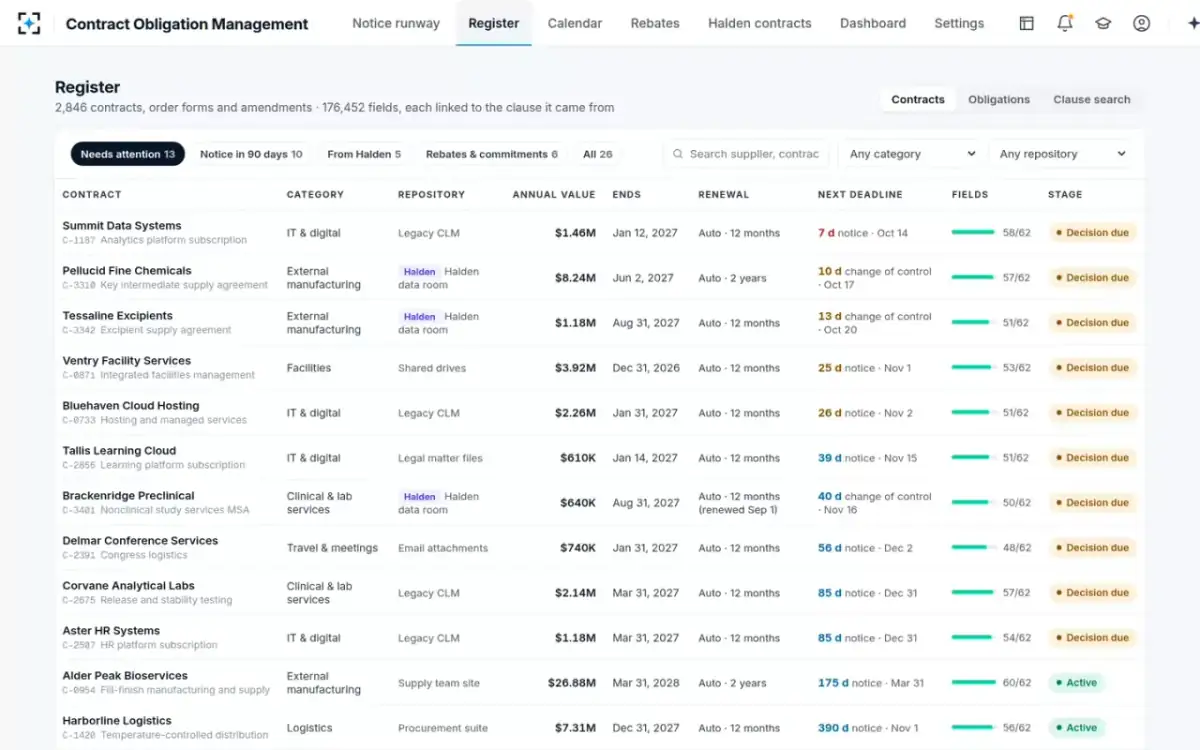Screen dimensions: 1200x750
Task: Click the "(renewed Sep 1)" renewal note
Action: click(x=738, y=510)
